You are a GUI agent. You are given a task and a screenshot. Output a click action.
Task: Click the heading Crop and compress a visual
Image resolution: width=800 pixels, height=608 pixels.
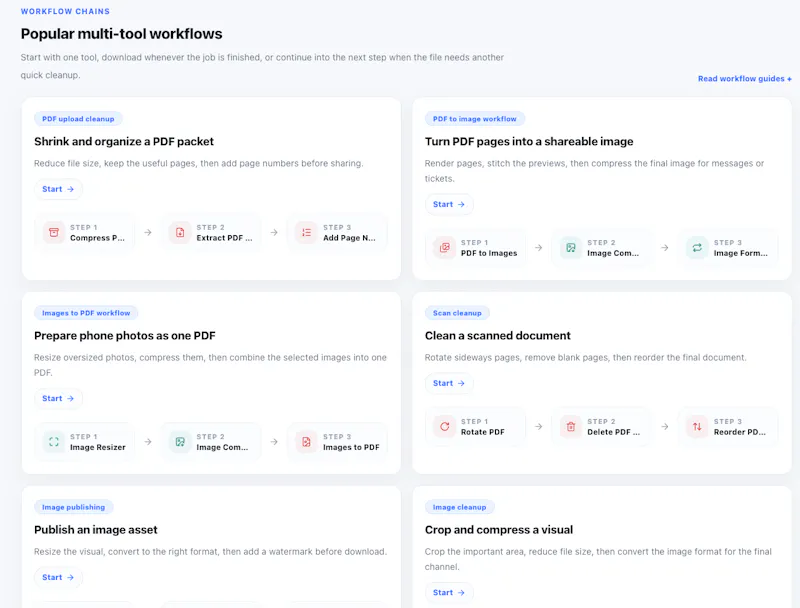click(x=499, y=529)
